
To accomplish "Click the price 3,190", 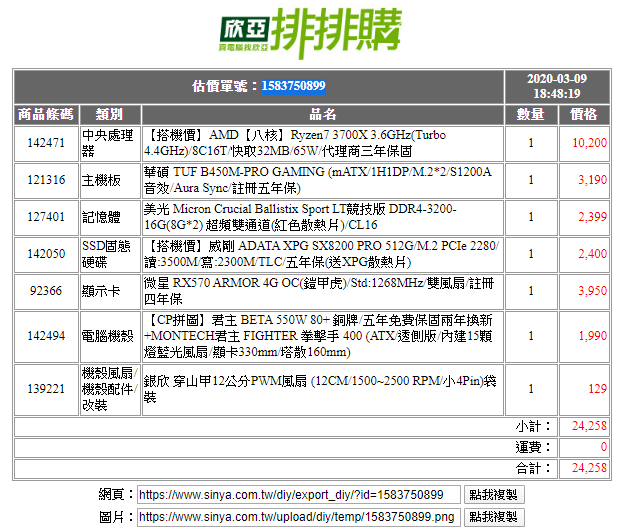I will point(592,180).
